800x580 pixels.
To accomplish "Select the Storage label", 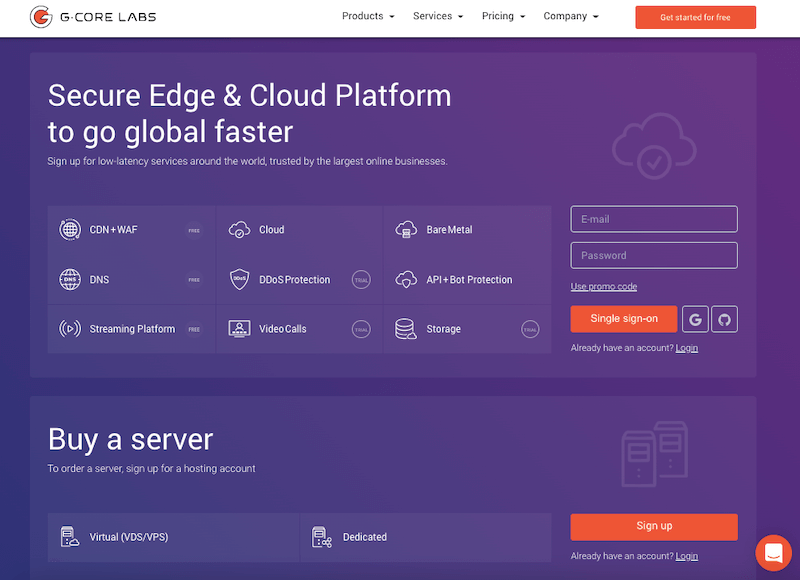I will coord(443,329).
